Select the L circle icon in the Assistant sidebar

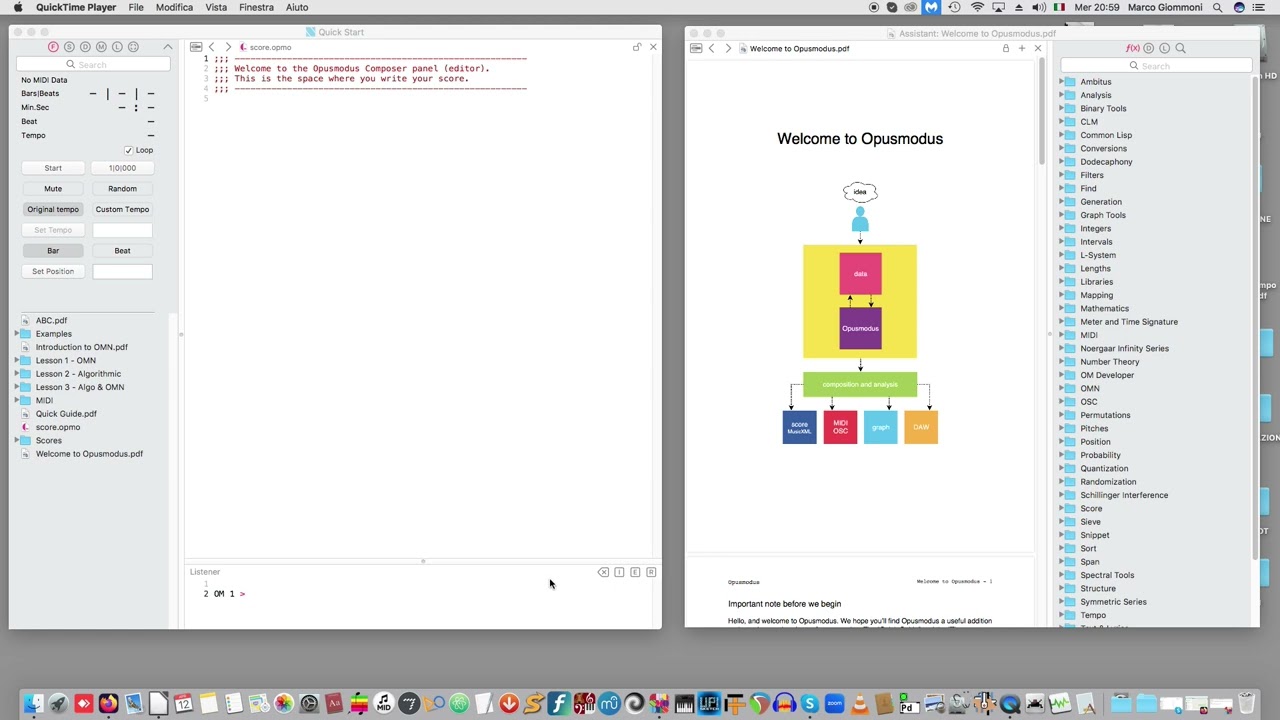pos(1164,48)
